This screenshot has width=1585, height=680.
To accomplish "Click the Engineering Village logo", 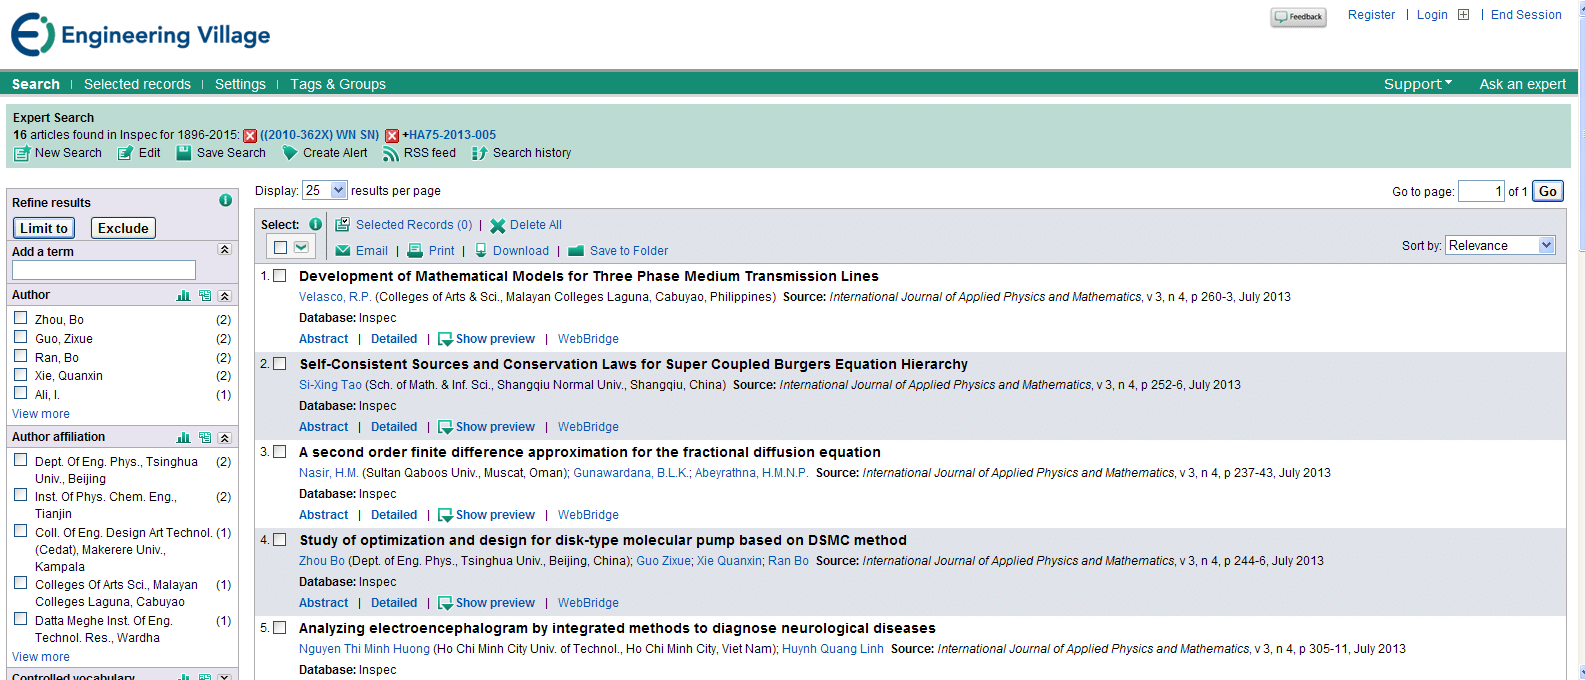I will [x=140, y=35].
